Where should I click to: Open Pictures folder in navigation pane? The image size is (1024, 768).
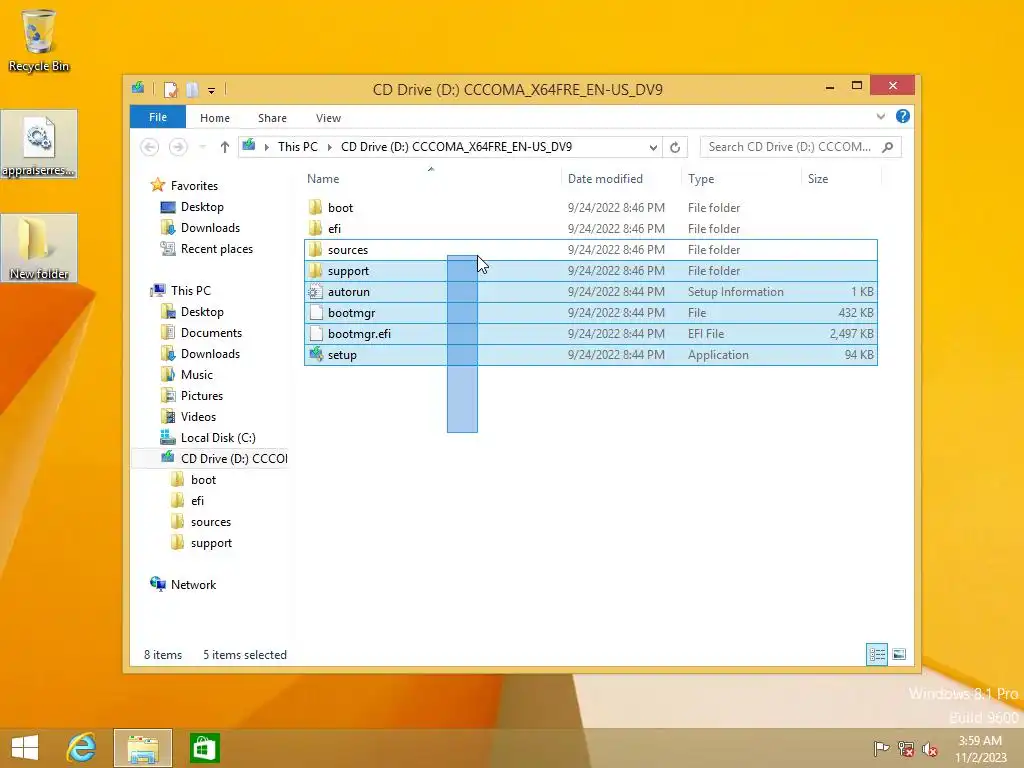click(202, 396)
